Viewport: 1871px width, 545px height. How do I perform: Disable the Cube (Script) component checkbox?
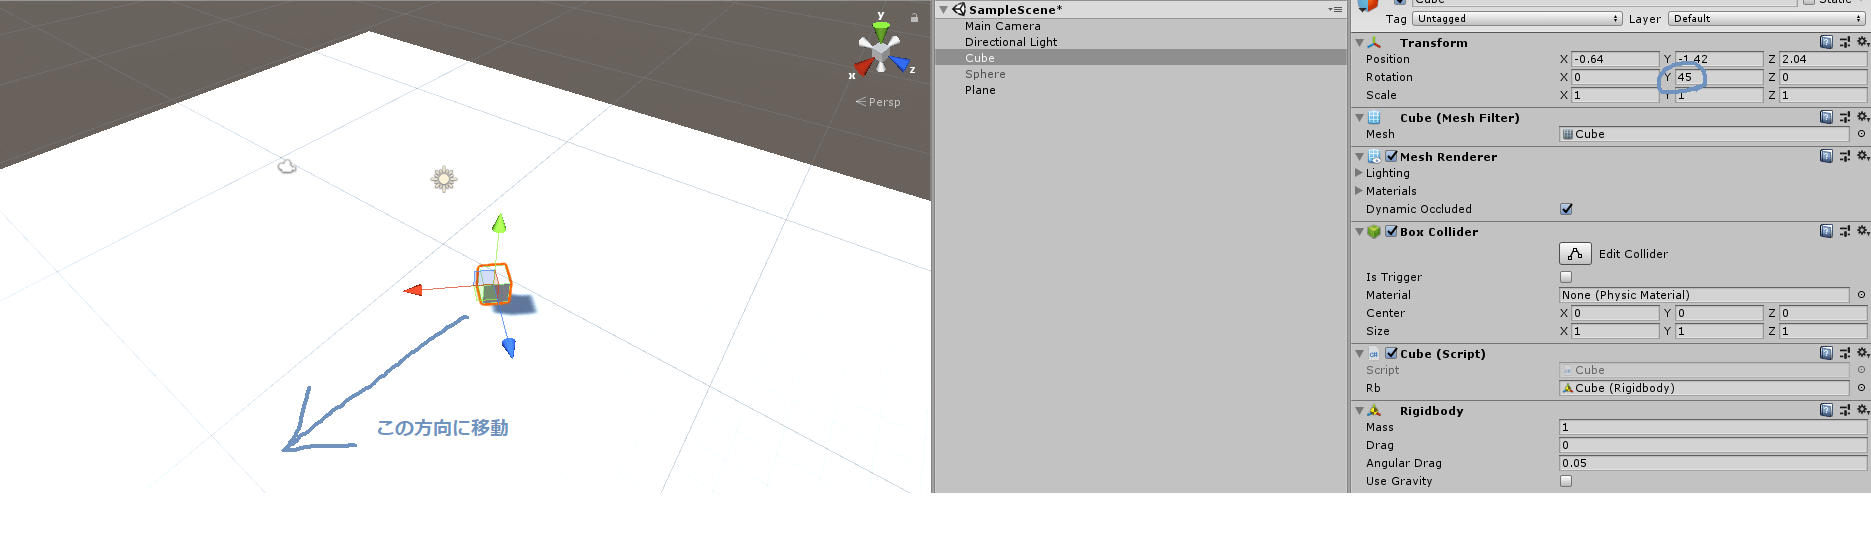(1391, 353)
